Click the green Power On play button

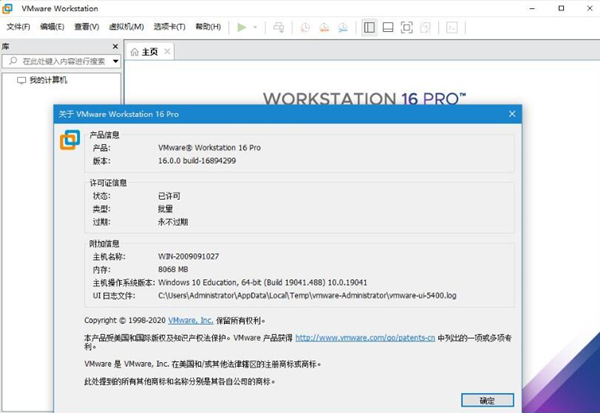click(241, 27)
